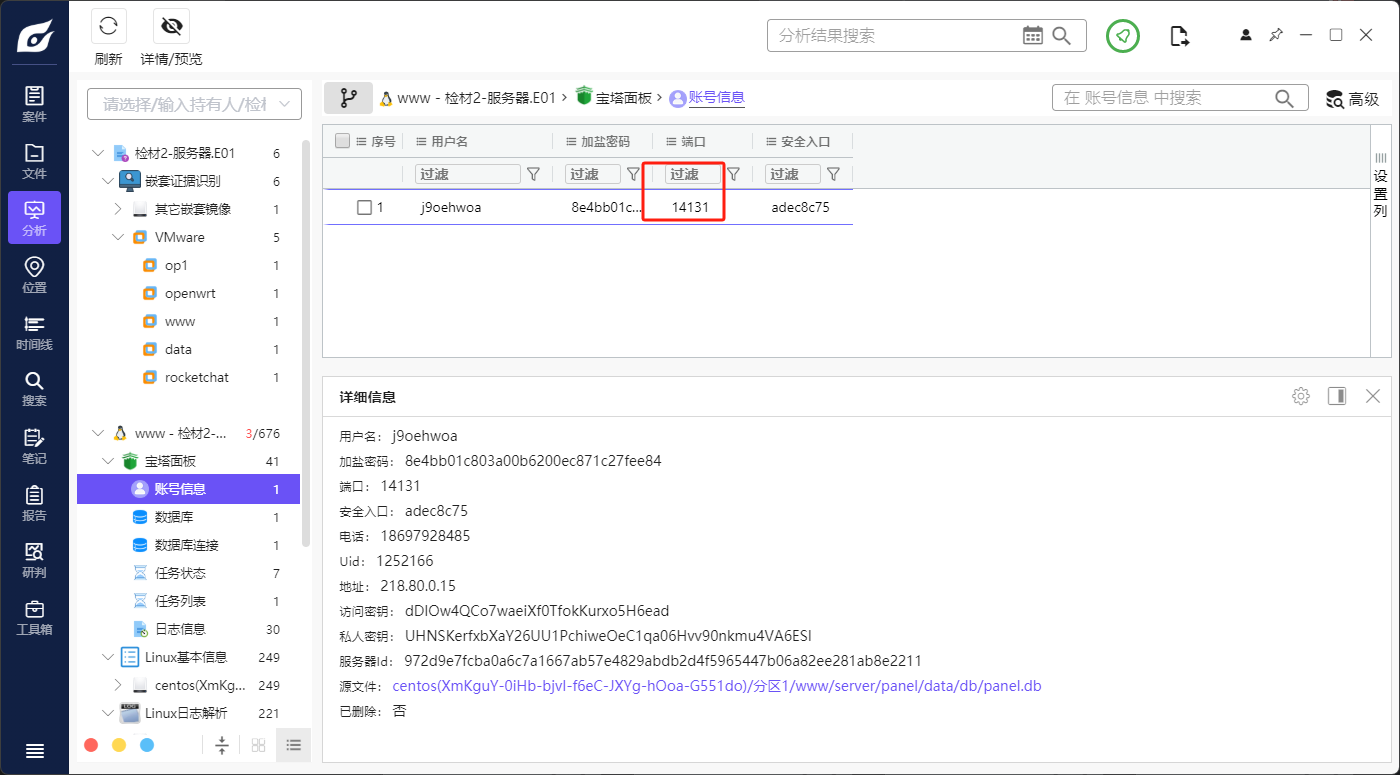Open the calendar date picker in search

click(1033, 36)
